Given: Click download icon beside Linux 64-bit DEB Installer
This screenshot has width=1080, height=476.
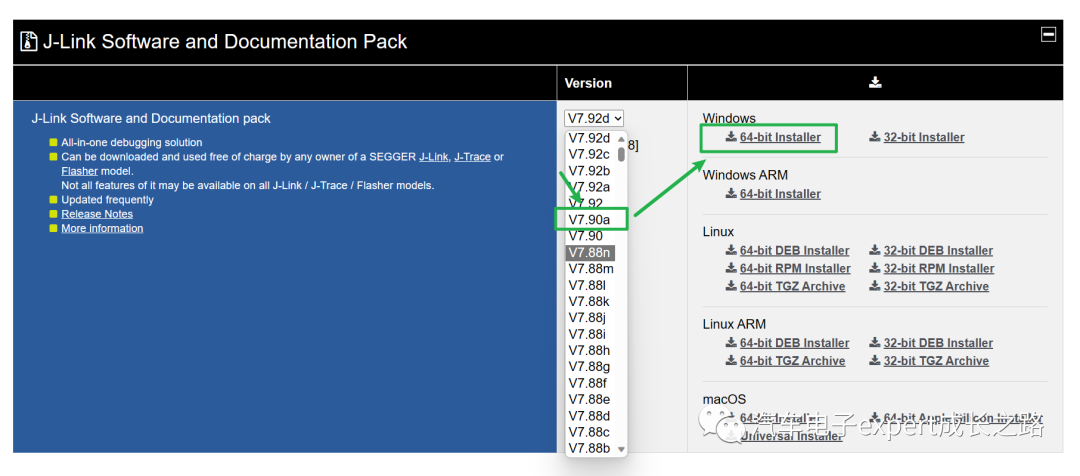Looking at the screenshot, I should pyautogui.click(x=731, y=250).
